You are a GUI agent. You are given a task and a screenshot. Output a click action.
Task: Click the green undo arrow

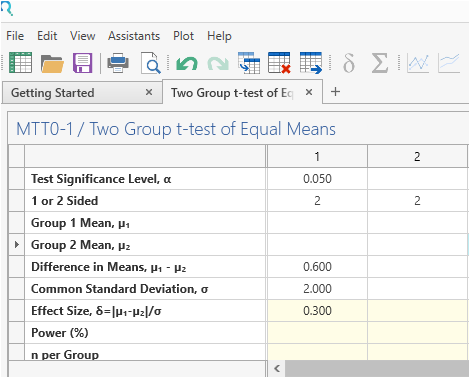[x=186, y=63]
